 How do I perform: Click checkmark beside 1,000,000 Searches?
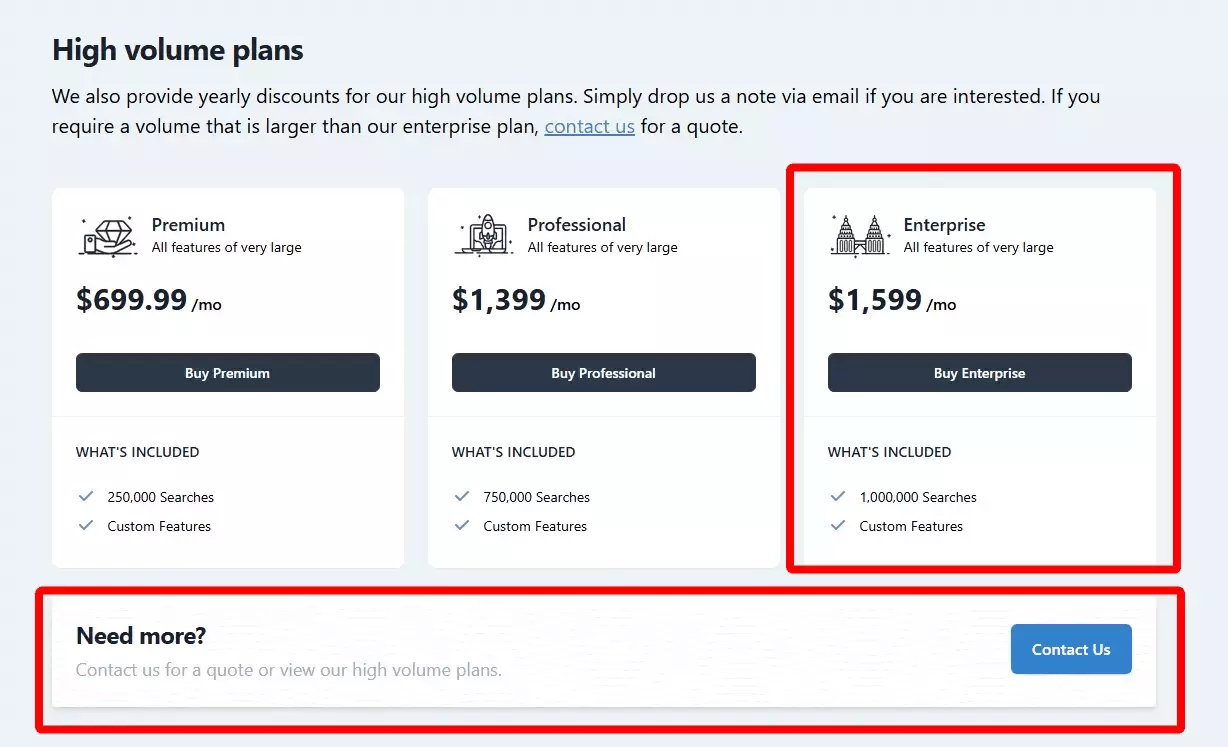click(838, 497)
